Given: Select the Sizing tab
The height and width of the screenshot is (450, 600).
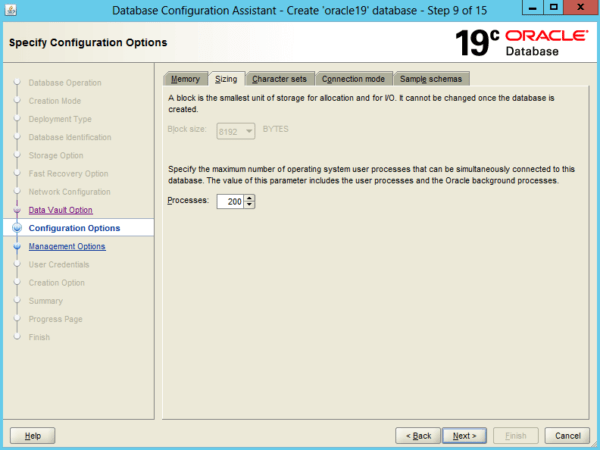Looking at the screenshot, I should pos(226,79).
